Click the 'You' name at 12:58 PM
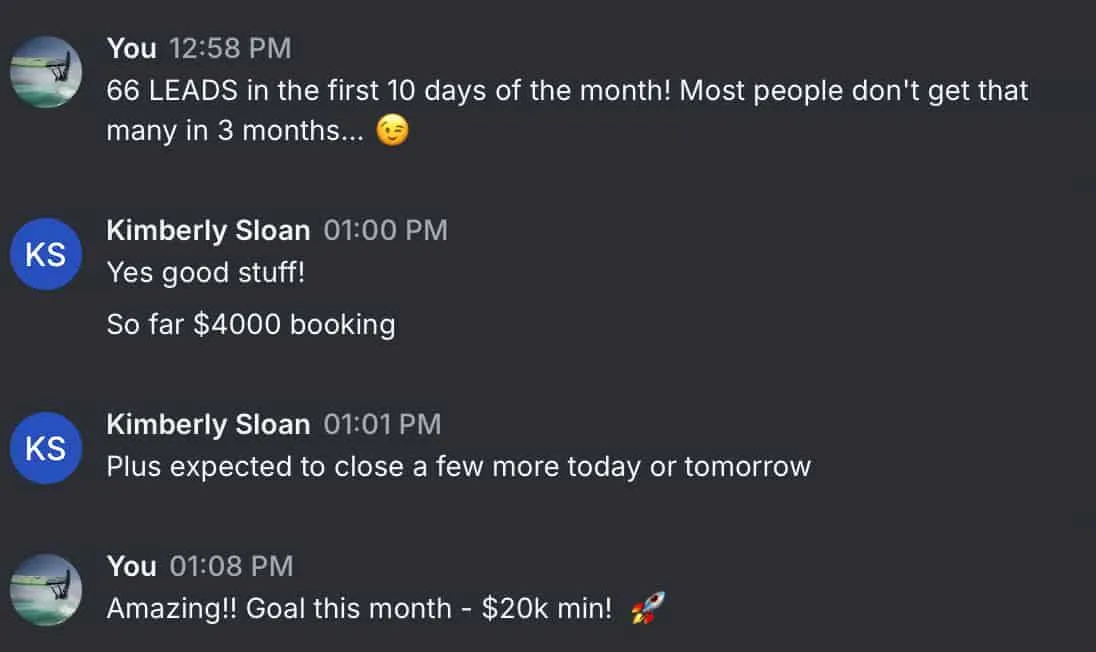This screenshot has height=652, width=1096. [131, 48]
